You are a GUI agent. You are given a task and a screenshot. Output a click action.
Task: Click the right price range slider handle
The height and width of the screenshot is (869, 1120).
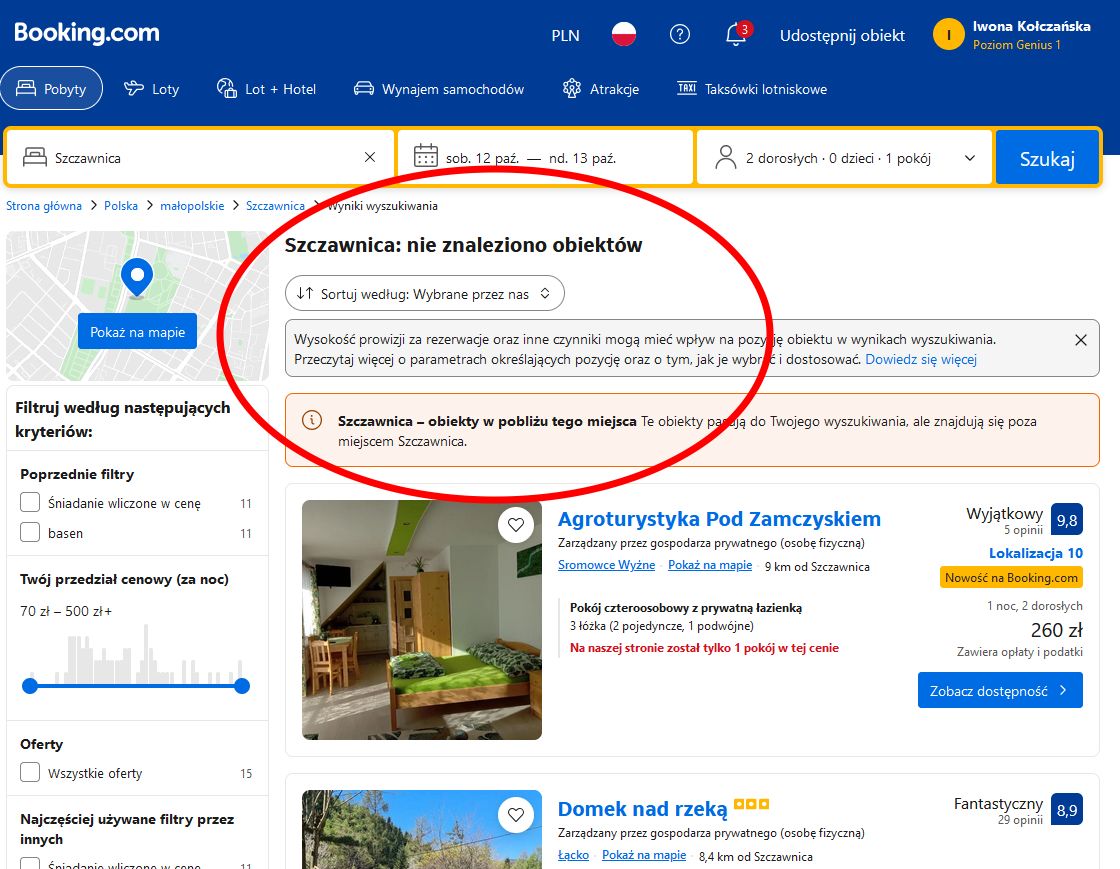pos(242,686)
